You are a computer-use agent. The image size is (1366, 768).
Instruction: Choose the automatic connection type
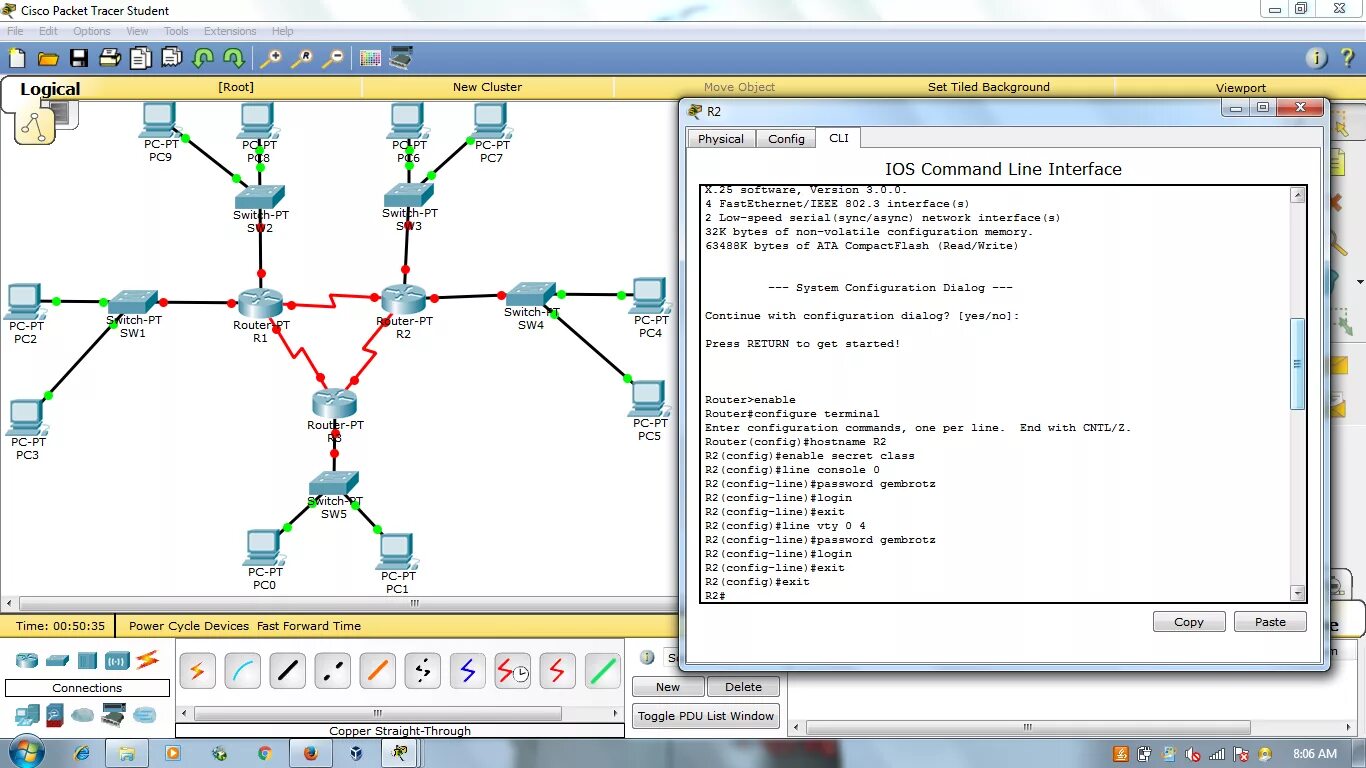[197, 672]
